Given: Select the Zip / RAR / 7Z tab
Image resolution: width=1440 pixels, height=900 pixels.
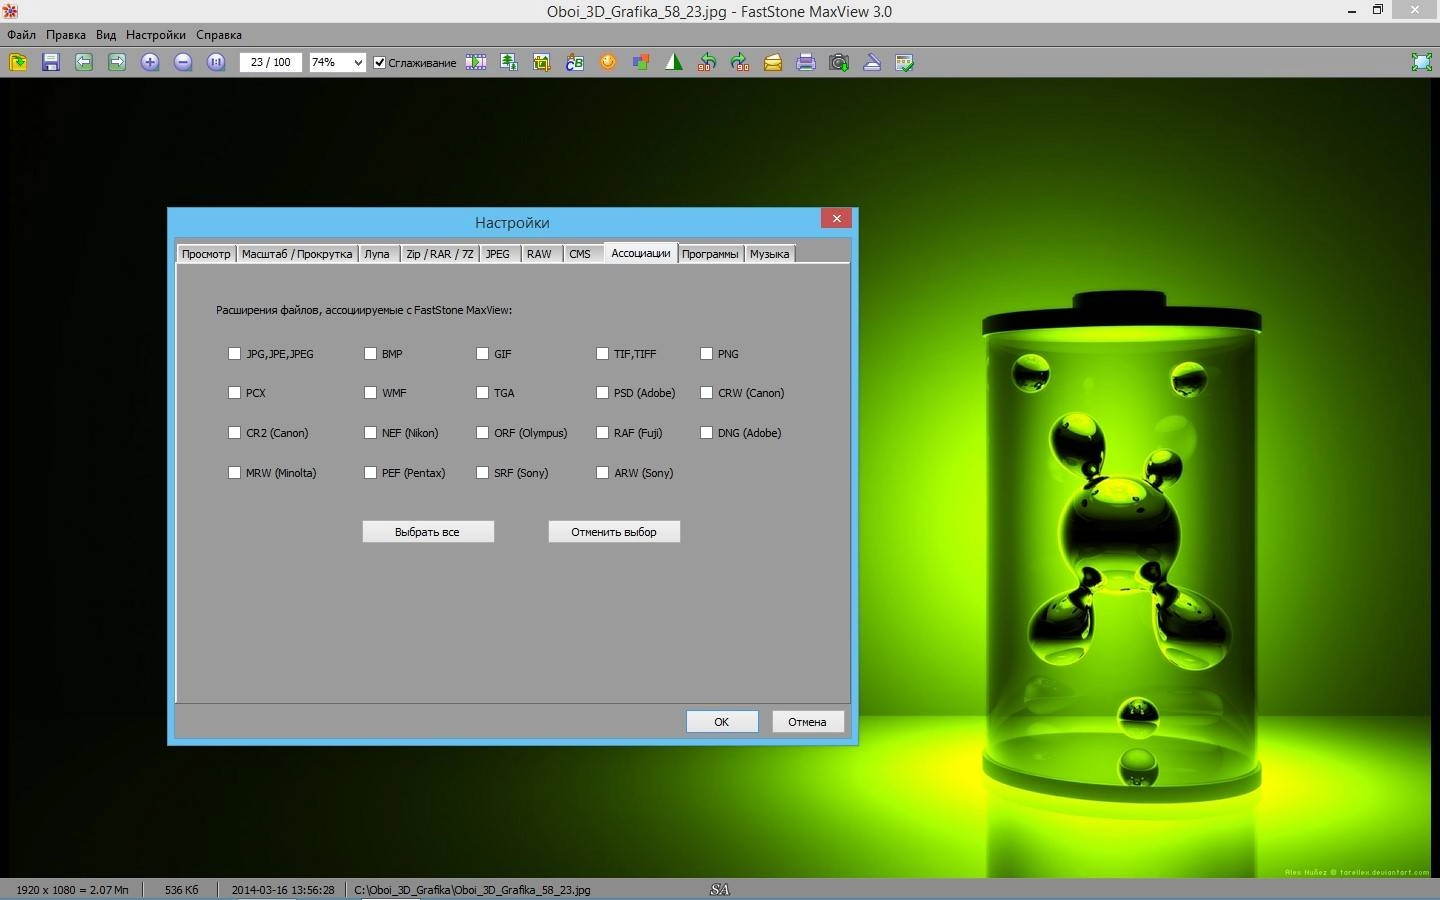Looking at the screenshot, I should click(440, 254).
